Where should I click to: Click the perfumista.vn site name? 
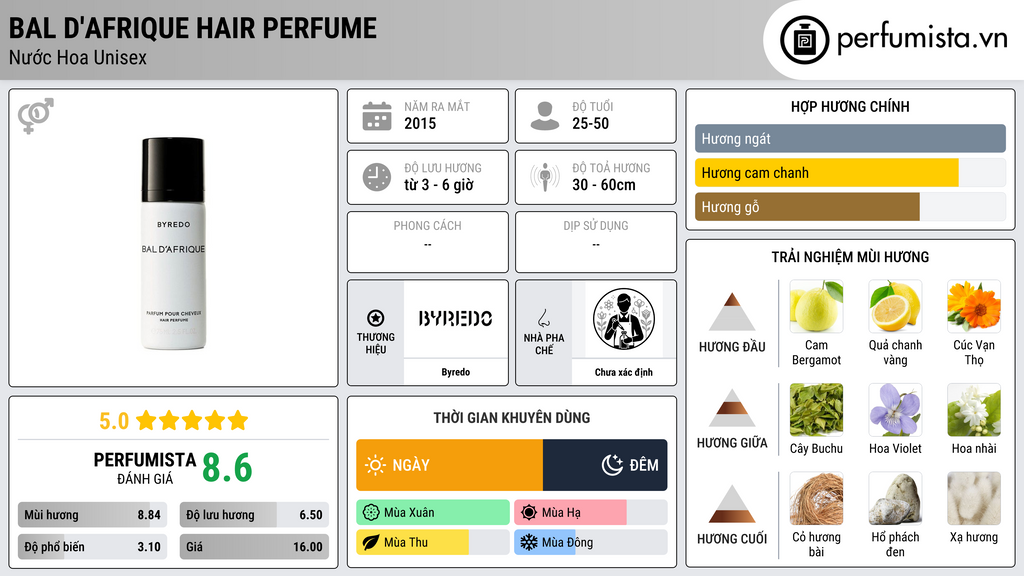tap(922, 38)
